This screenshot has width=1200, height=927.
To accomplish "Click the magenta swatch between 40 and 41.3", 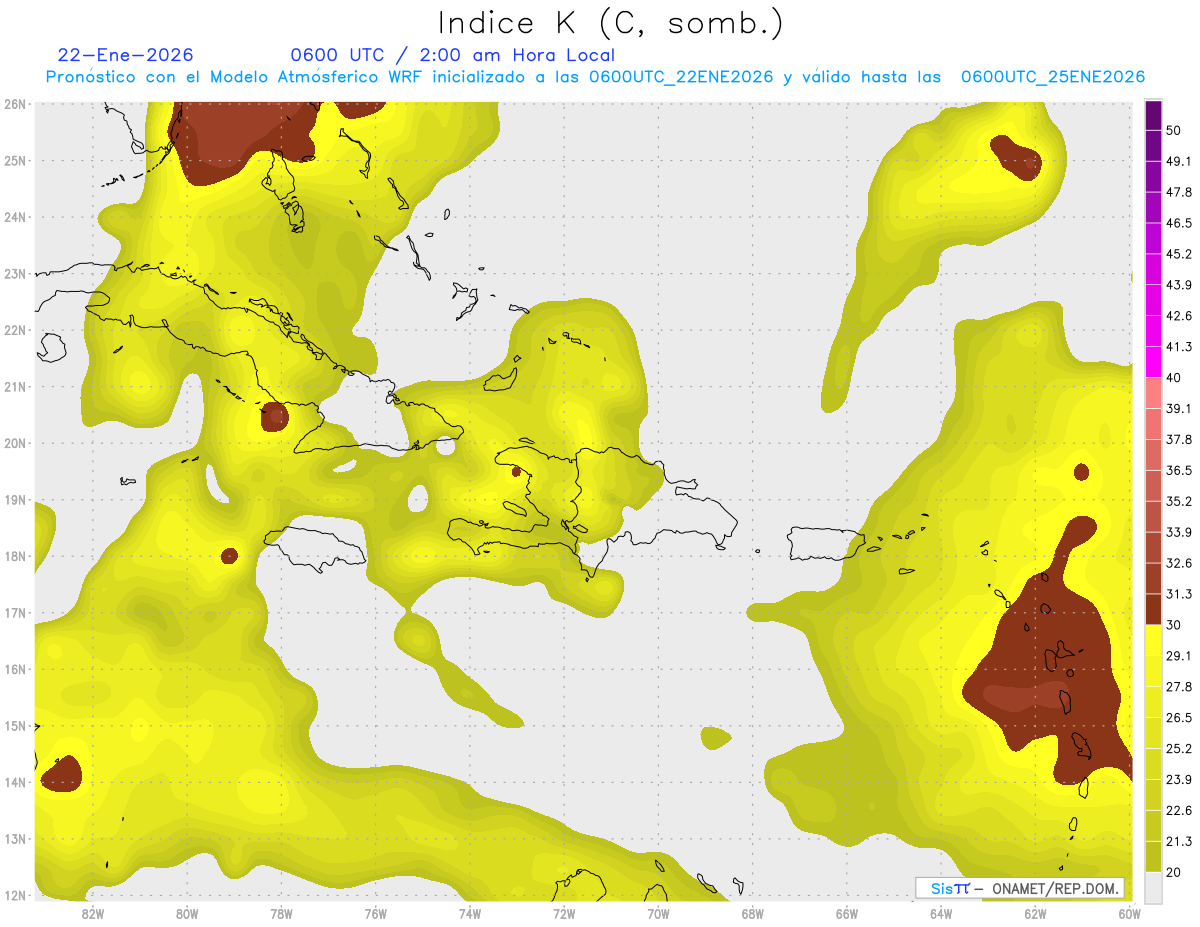I will pyautogui.click(x=1153, y=362).
